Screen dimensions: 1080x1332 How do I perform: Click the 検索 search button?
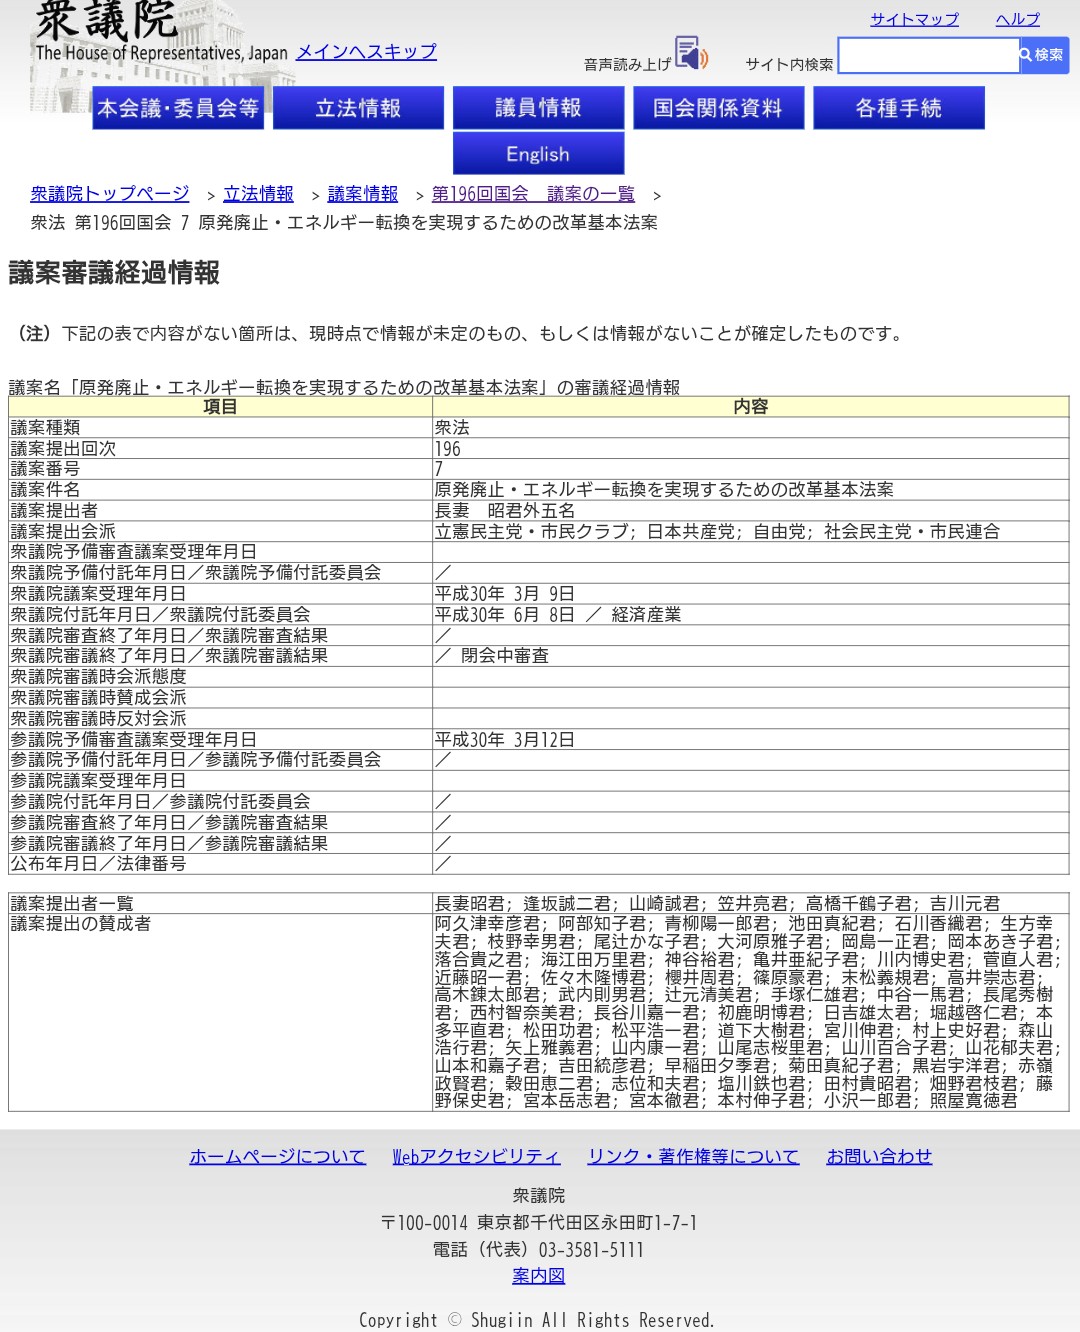click(x=1043, y=55)
